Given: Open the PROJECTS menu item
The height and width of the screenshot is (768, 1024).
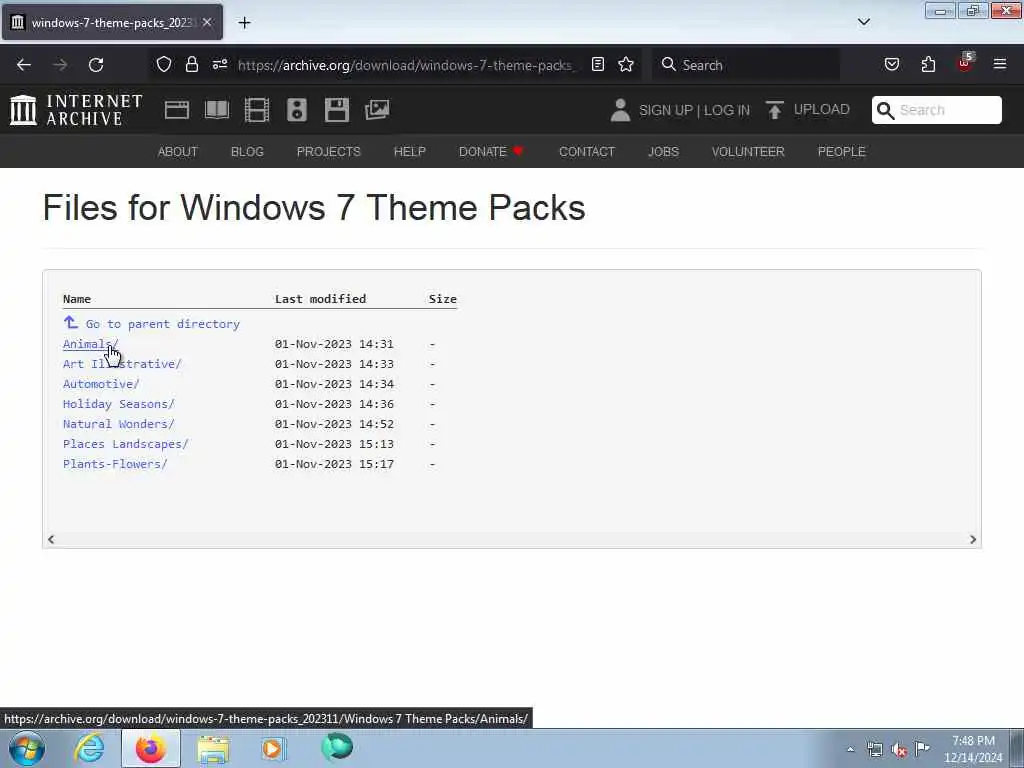Looking at the screenshot, I should [x=328, y=152].
